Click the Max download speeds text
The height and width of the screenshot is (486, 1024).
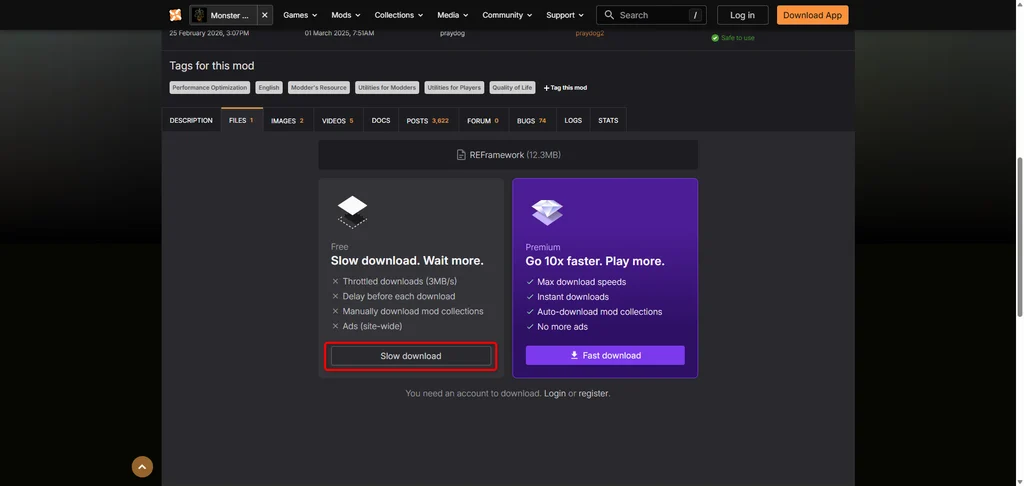click(x=581, y=282)
